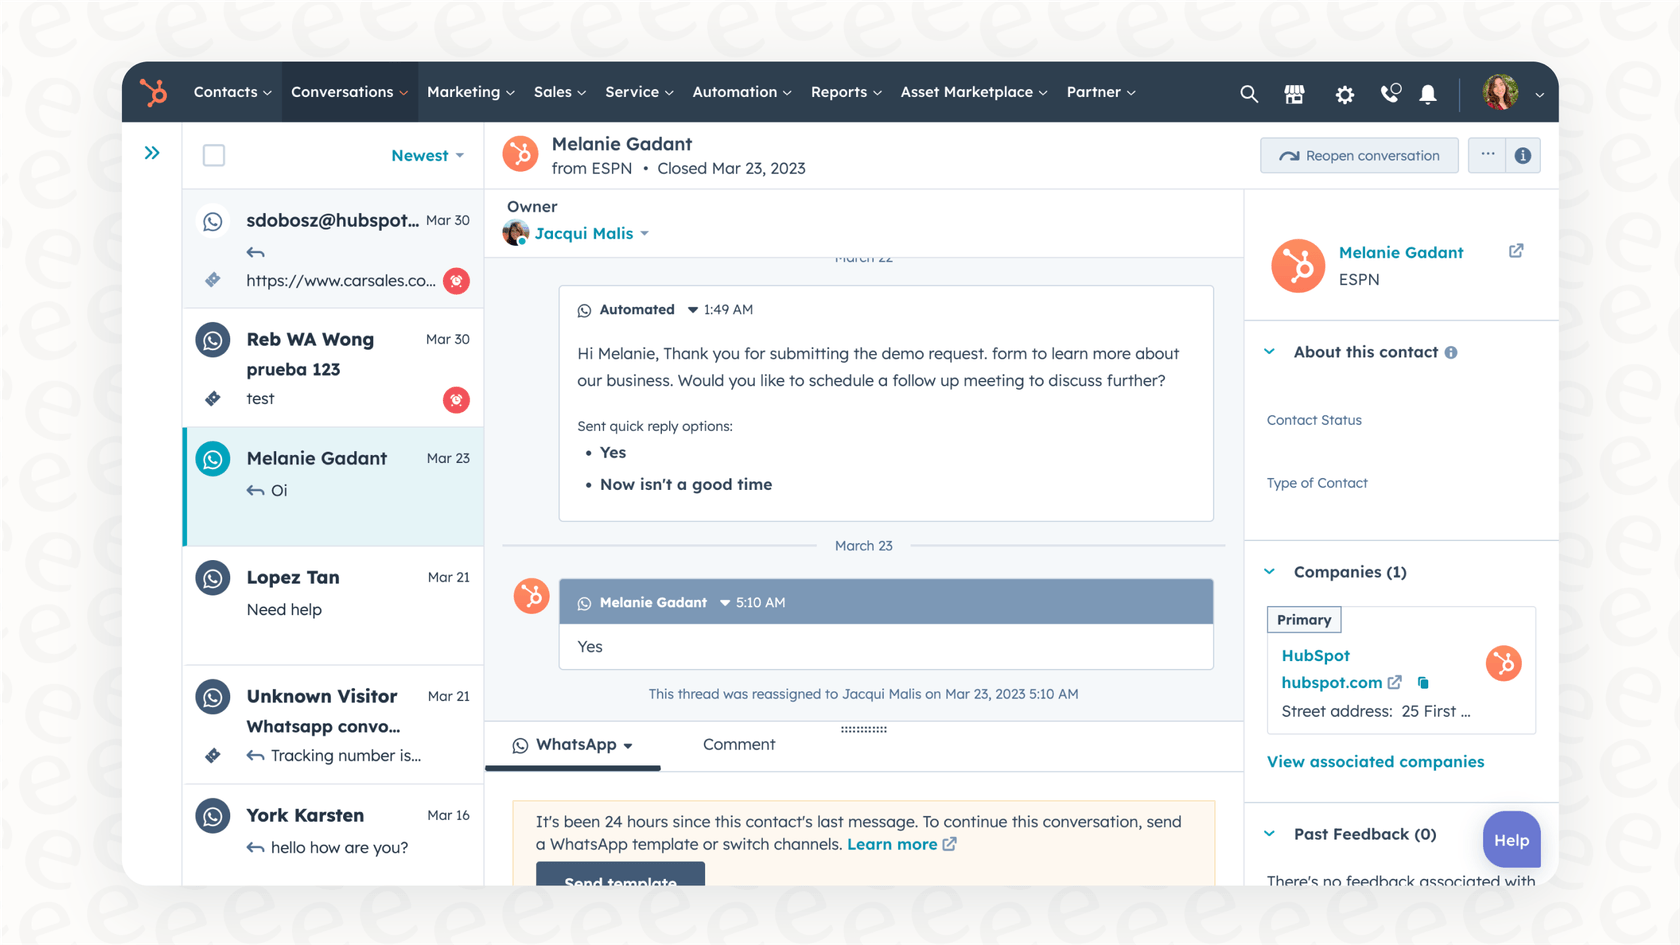1680x945 pixels.
Task: Click the Reopen conversation button
Action: coord(1358,155)
